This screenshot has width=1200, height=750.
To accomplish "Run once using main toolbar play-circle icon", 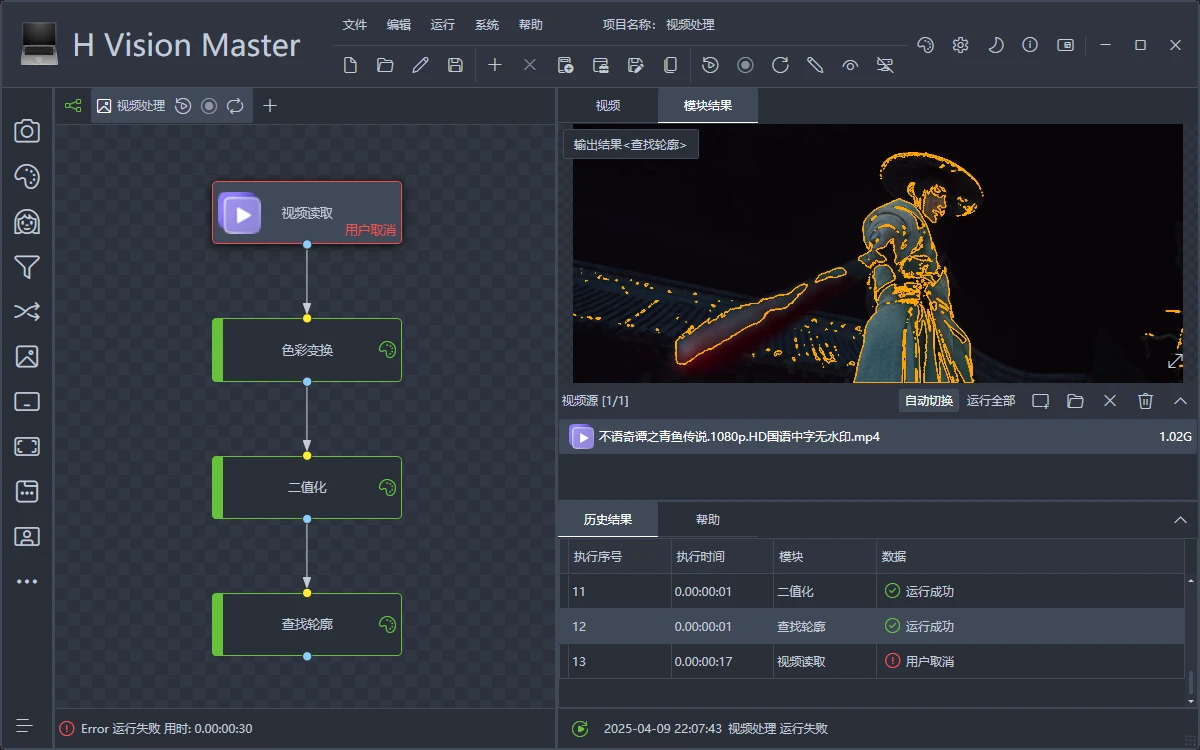I will 710,65.
